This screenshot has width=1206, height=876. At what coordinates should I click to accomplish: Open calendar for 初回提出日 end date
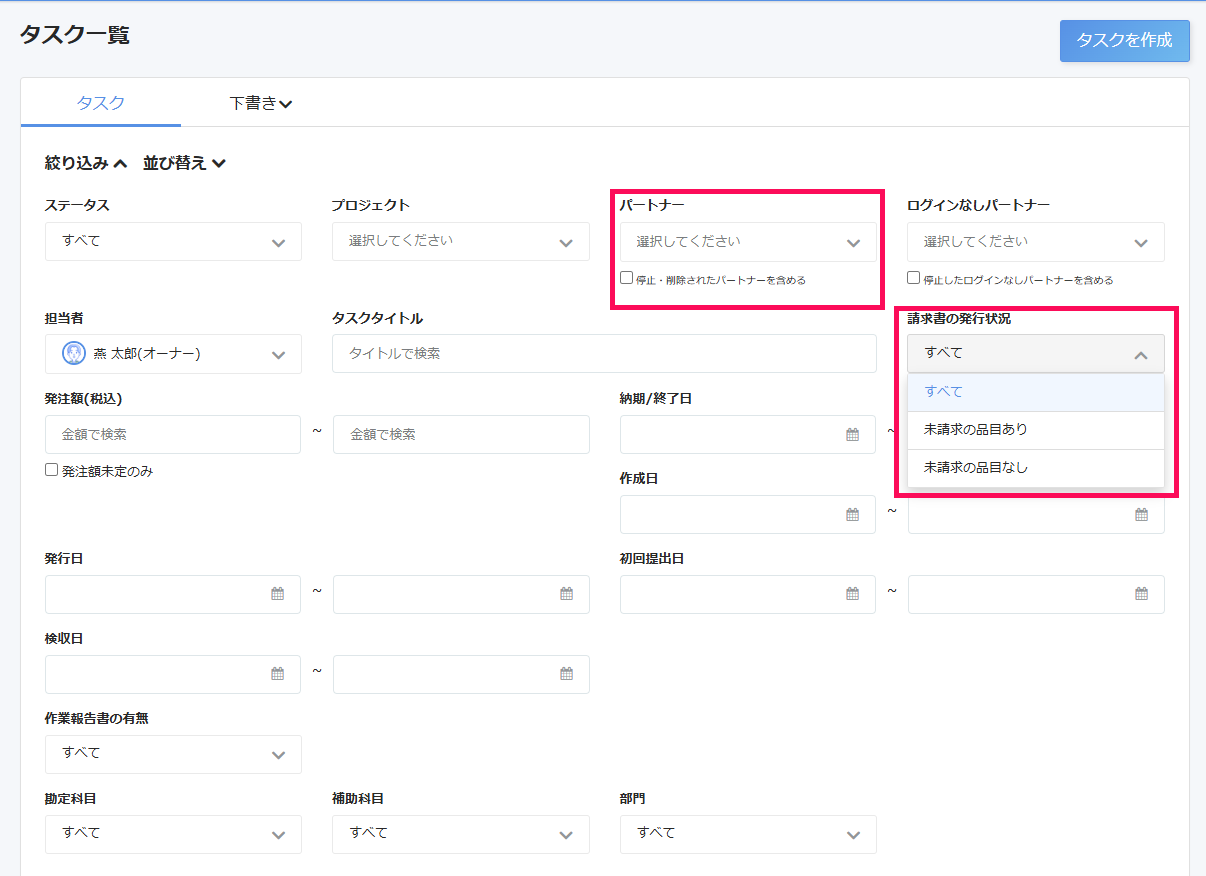pos(1141,594)
